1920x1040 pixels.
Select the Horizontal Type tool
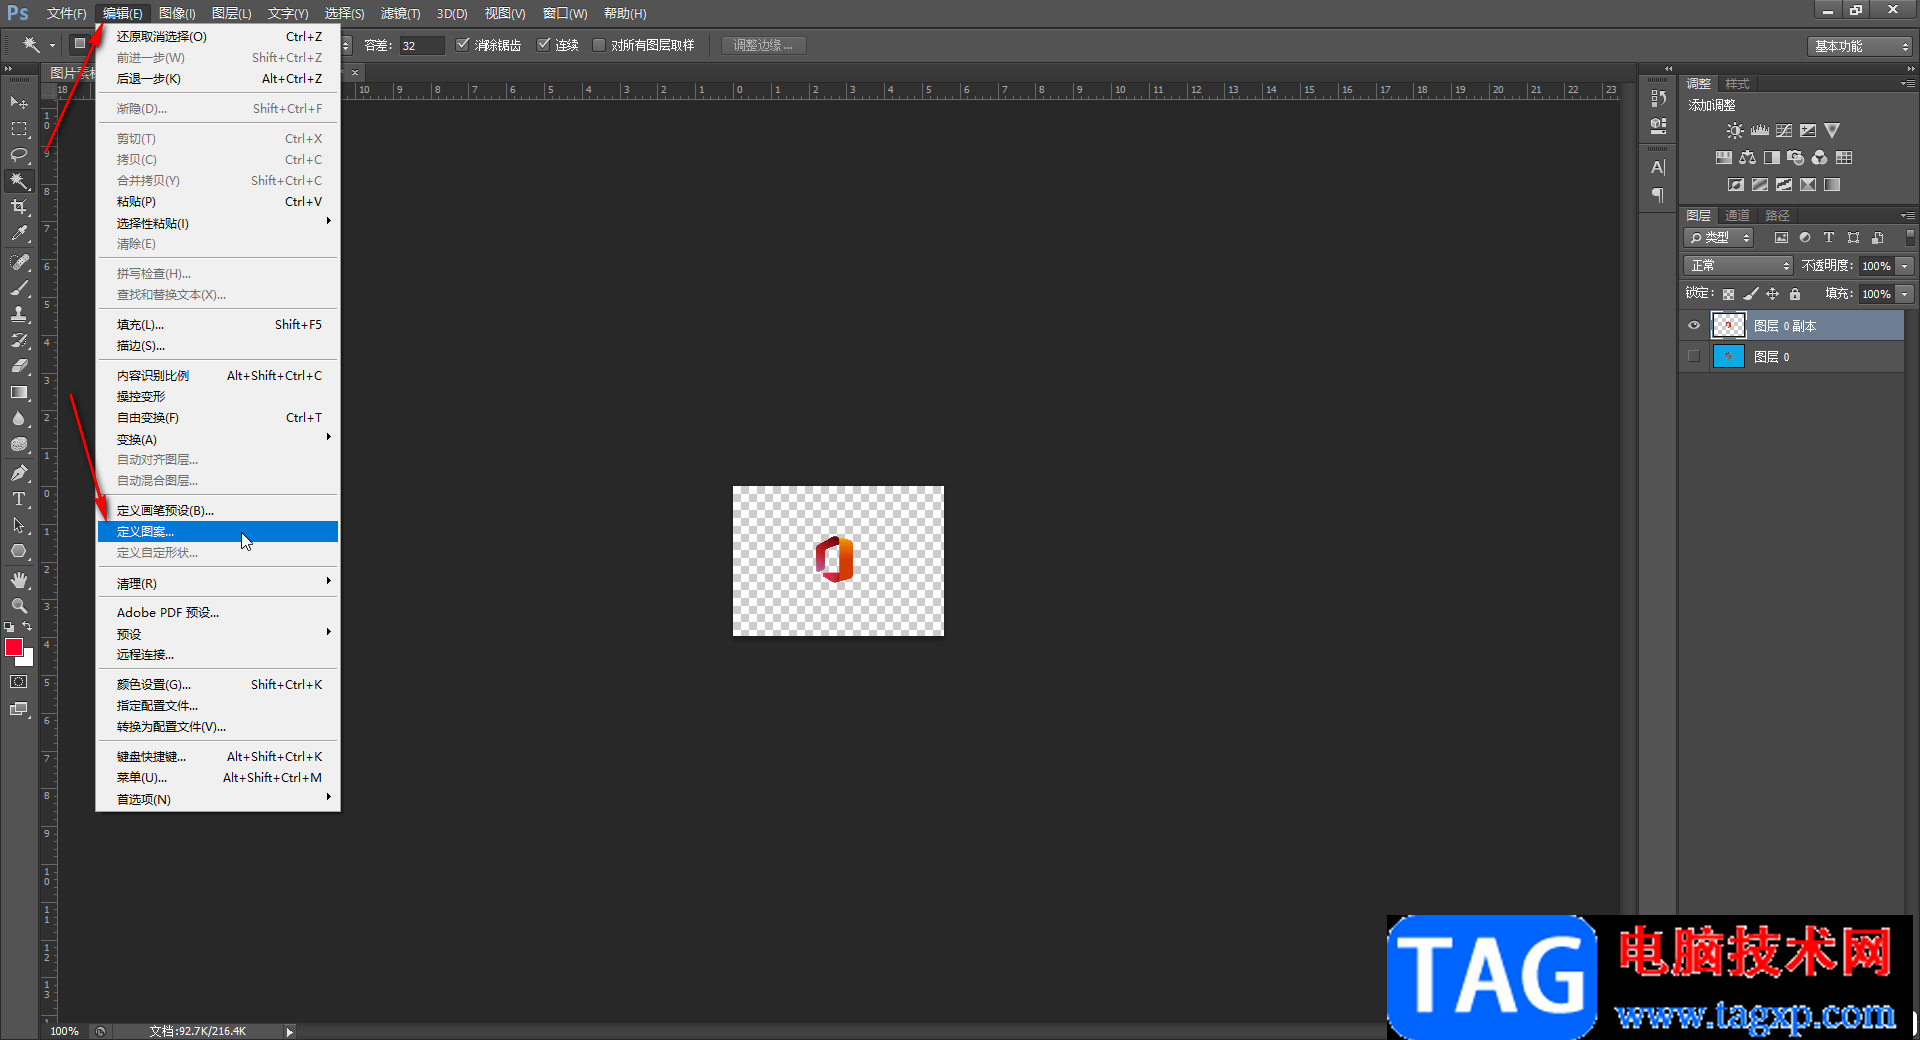tap(19, 499)
